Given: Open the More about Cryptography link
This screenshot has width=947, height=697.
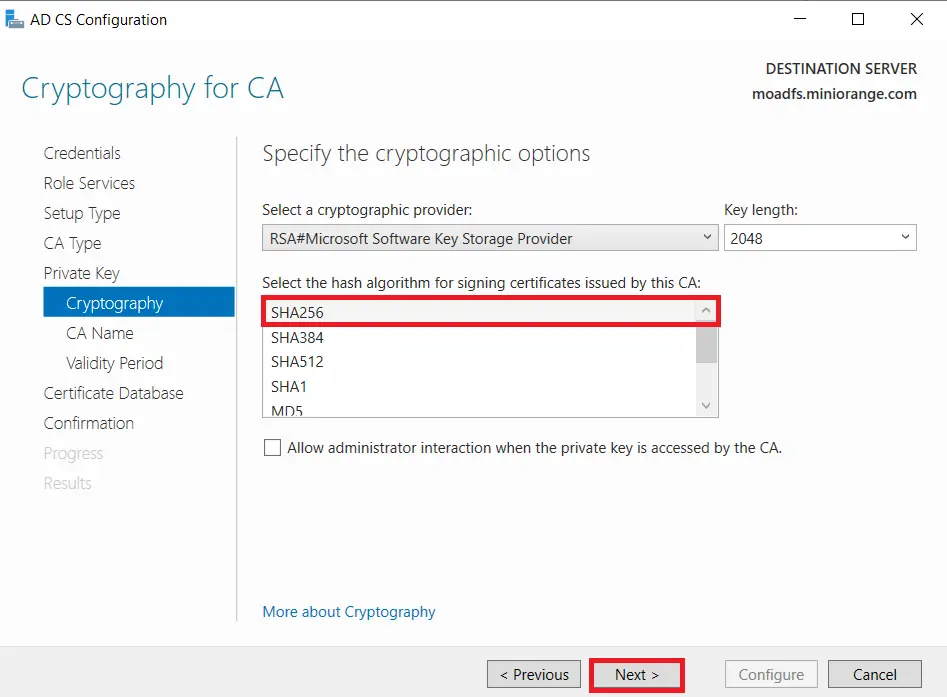Looking at the screenshot, I should [x=348, y=611].
